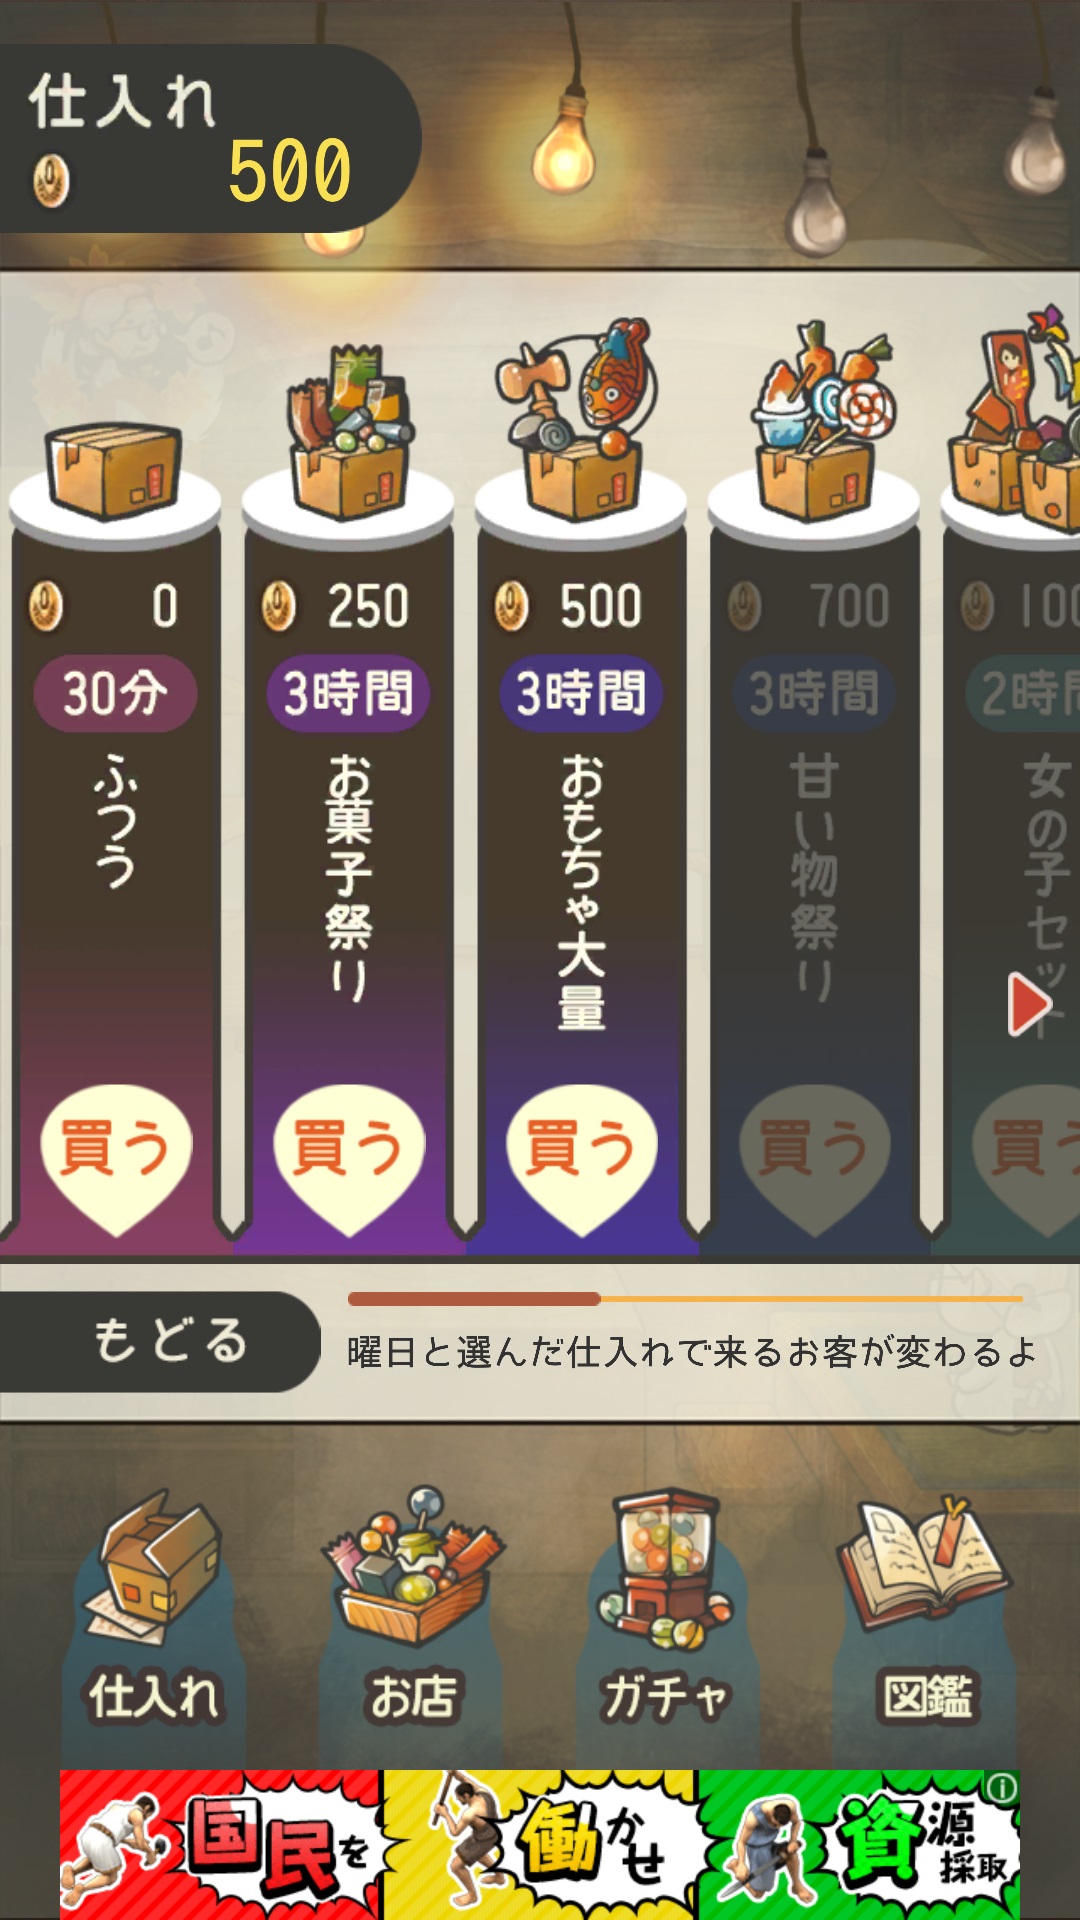This screenshot has height=1920, width=1080.
Task: Open the 国民を働かせ ad banner
Action: click(x=540, y=1844)
